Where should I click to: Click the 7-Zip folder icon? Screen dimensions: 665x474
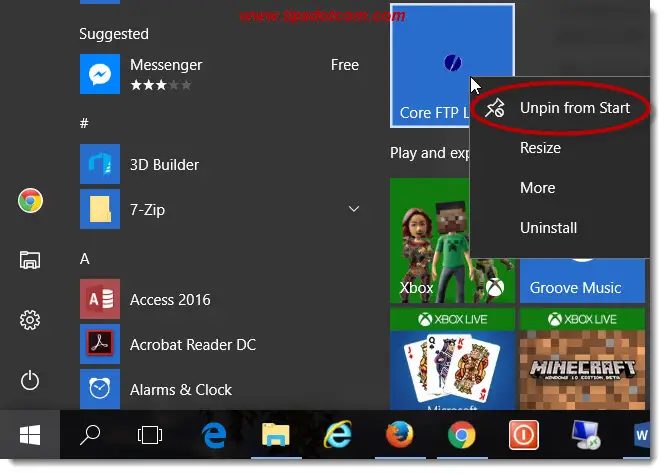click(100, 209)
